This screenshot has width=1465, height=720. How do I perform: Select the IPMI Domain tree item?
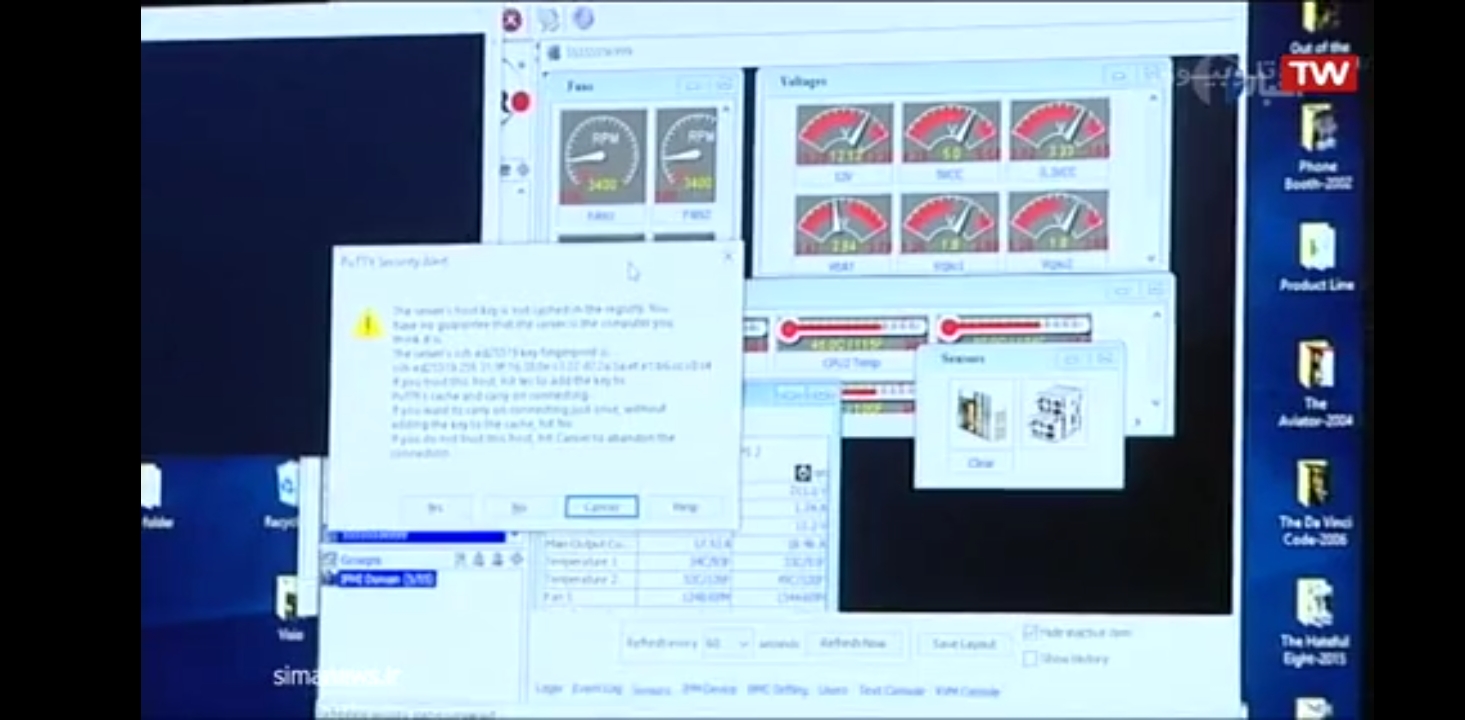click(386, 579)
